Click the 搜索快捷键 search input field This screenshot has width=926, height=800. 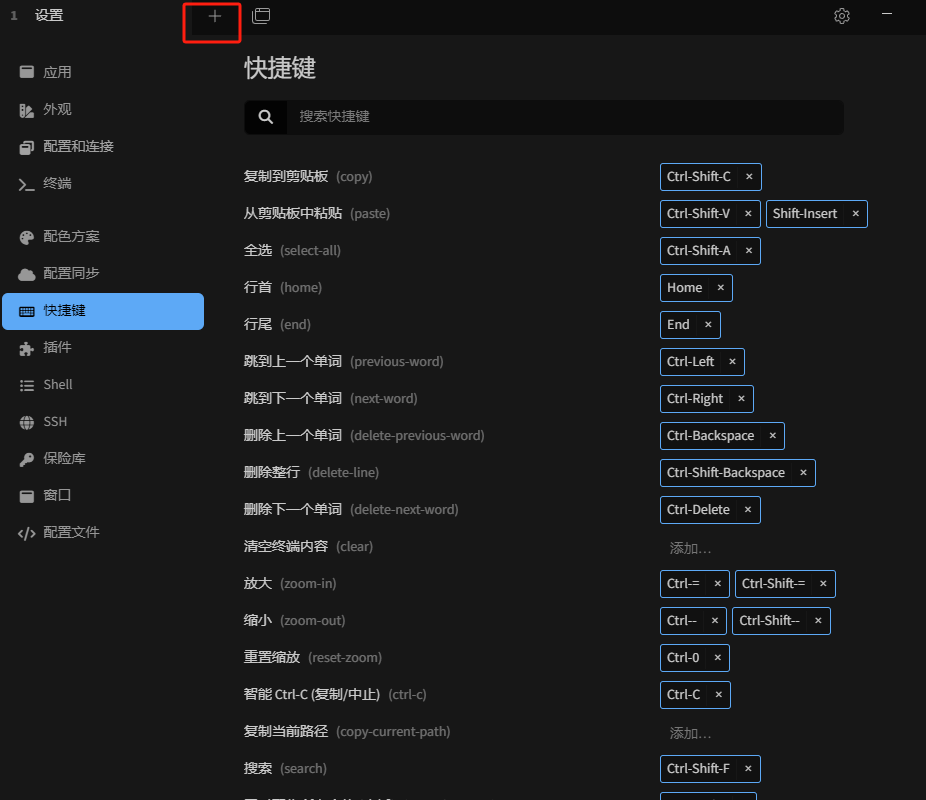[x=565, y=117]
